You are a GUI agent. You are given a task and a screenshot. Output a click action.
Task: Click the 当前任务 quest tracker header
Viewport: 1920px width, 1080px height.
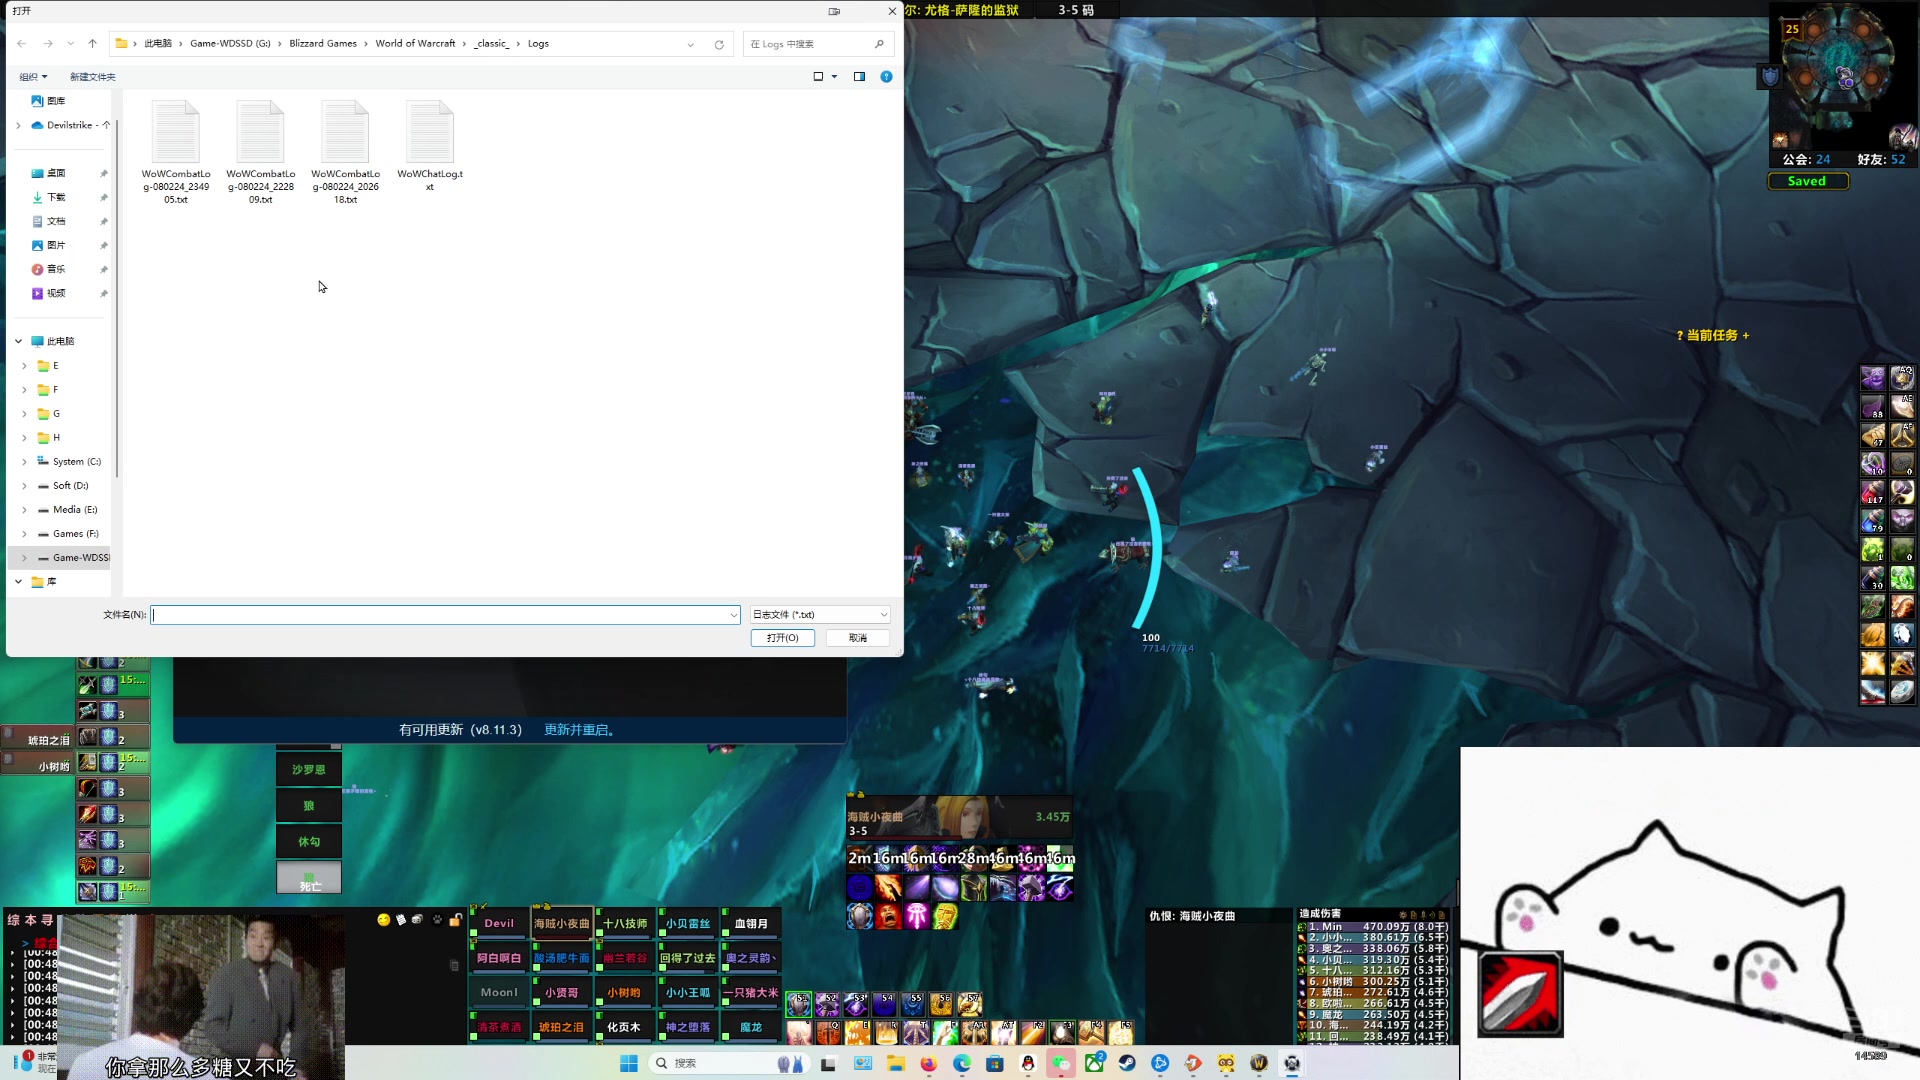coord(1713,335)
